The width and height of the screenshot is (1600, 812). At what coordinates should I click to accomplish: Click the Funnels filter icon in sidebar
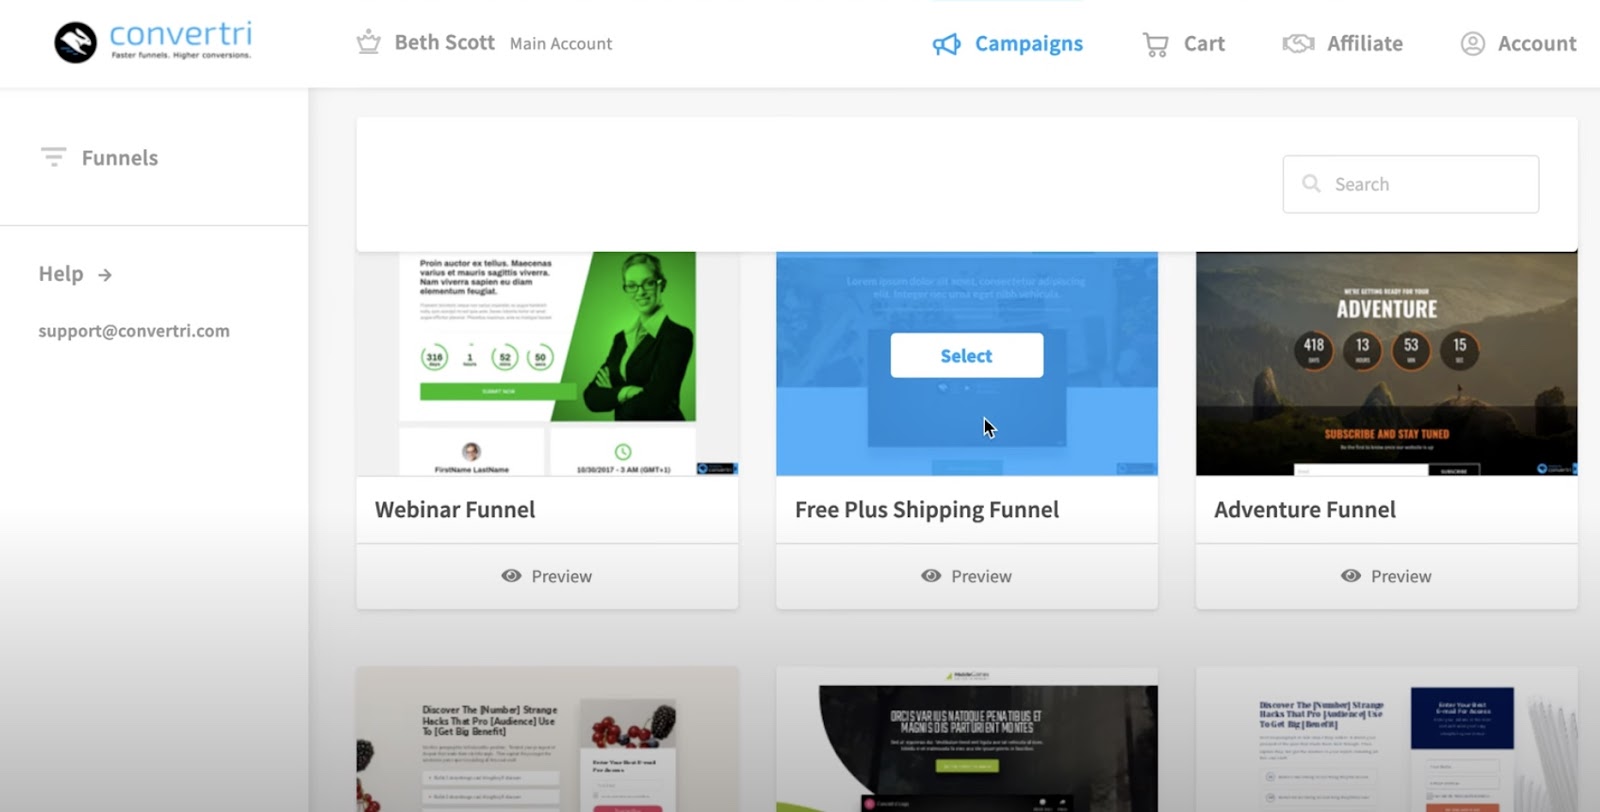pyautogui.click(x=53, y=157)
